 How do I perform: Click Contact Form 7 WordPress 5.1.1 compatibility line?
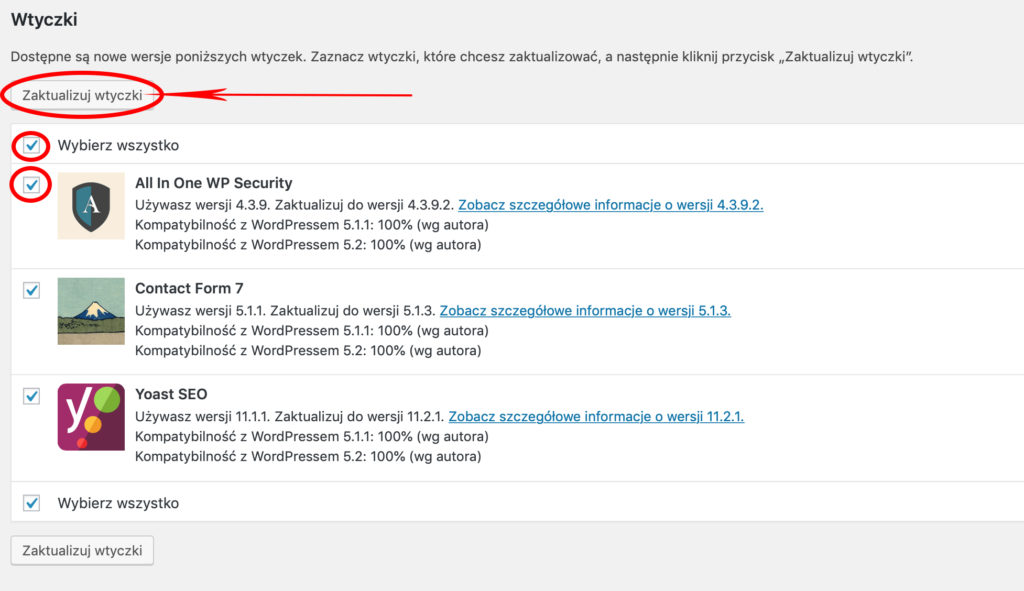[312, 331]
